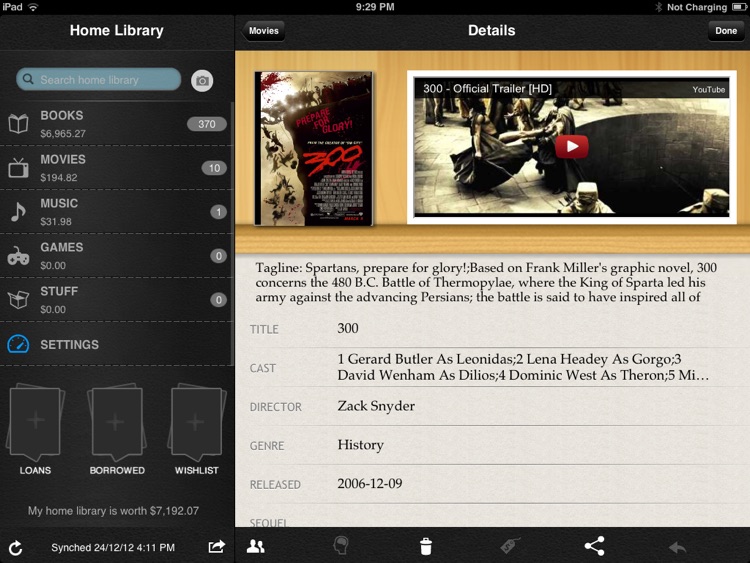750x563 pixels.
Task: Select the STUFF $0.00 row
Action: coord(117,300)
